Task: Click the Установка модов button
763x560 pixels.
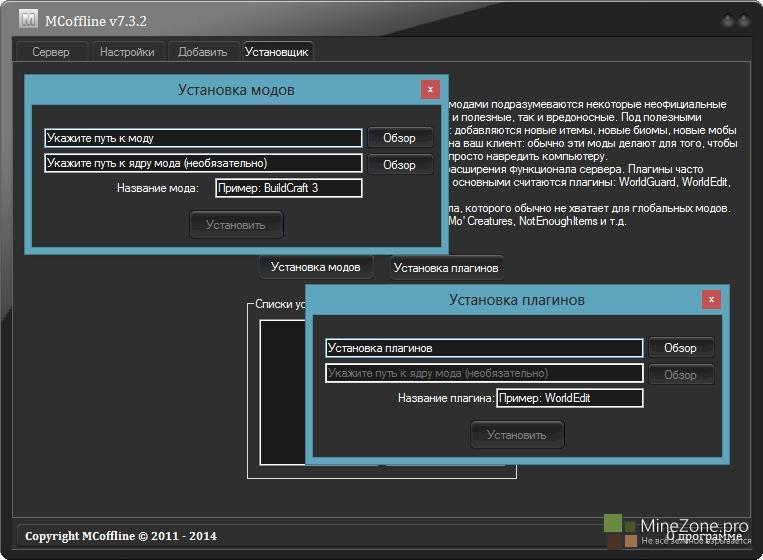Action: (316, 267)
